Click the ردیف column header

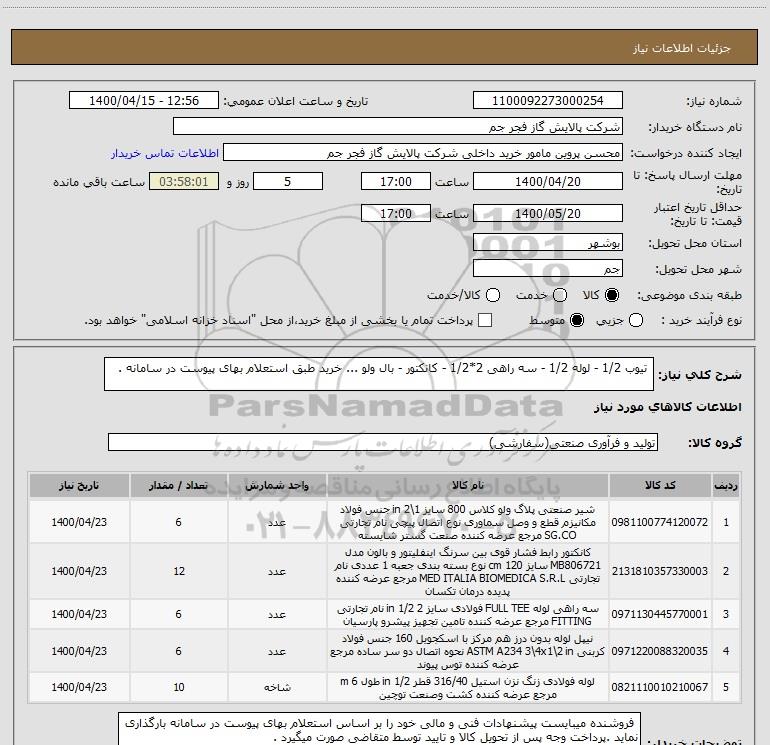pos(726,486)
